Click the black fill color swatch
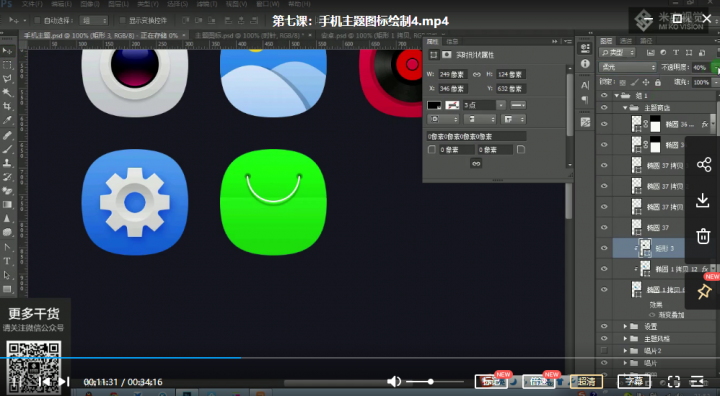The width and height of the screenshot is (720, 396). (434, 105)
